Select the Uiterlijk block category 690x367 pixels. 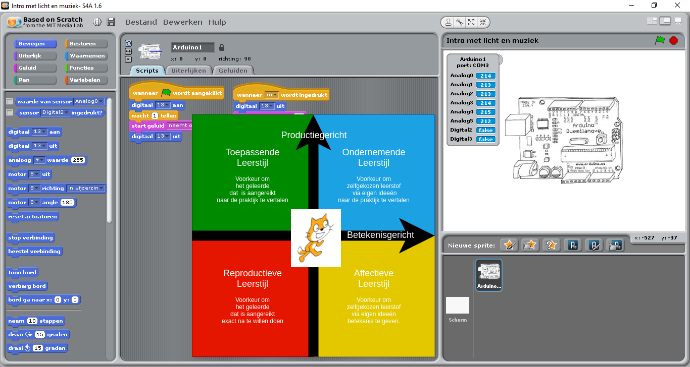point(35,56)
